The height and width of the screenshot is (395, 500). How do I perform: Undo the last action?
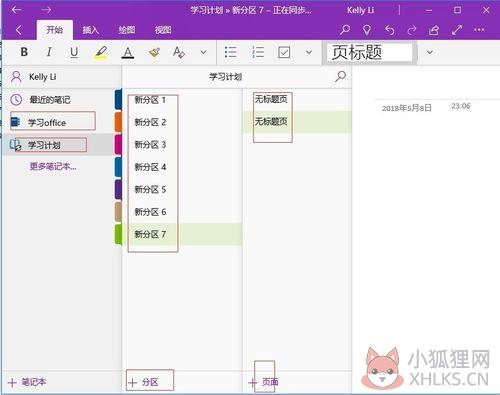click(389, 30)
